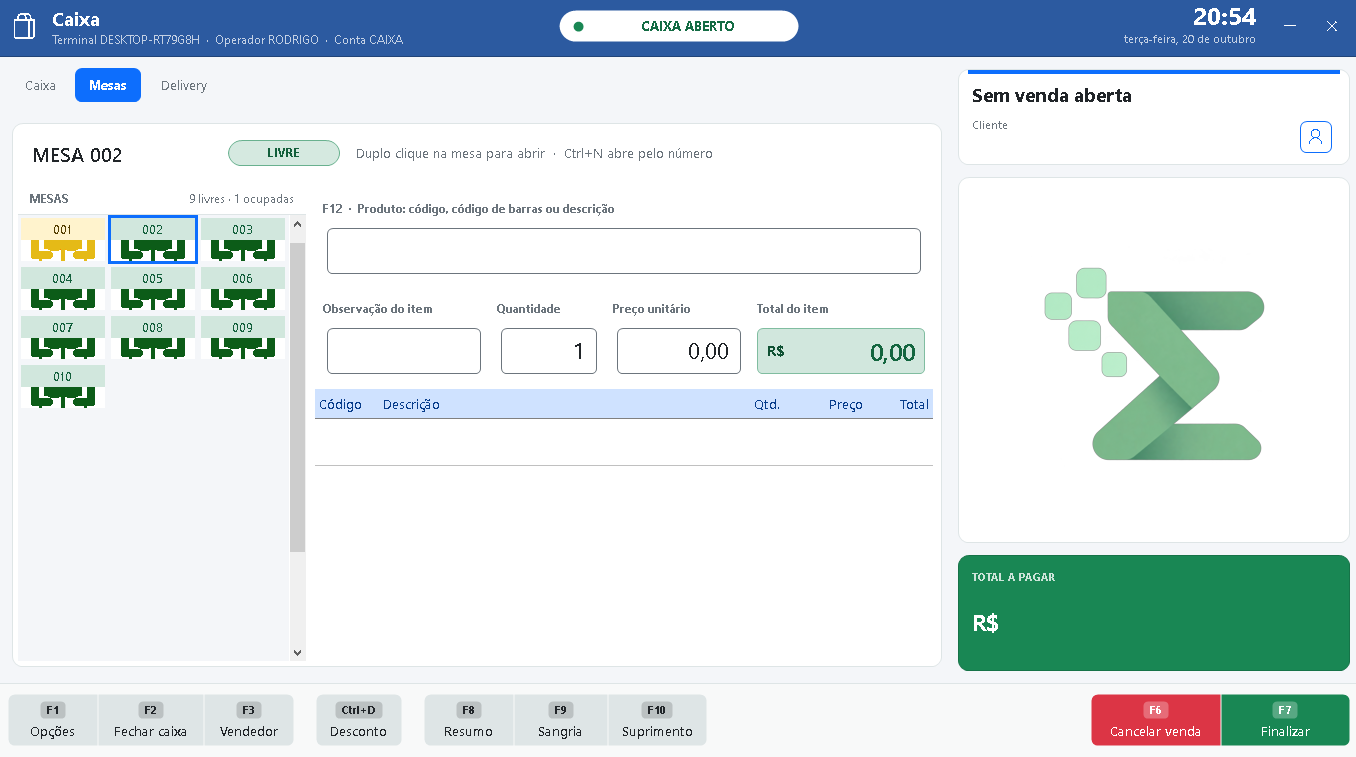Click the tables list scroll down arrow
Image resolution: width=1356 pixels, height=757 pixels.
click(x=297, y=652)
